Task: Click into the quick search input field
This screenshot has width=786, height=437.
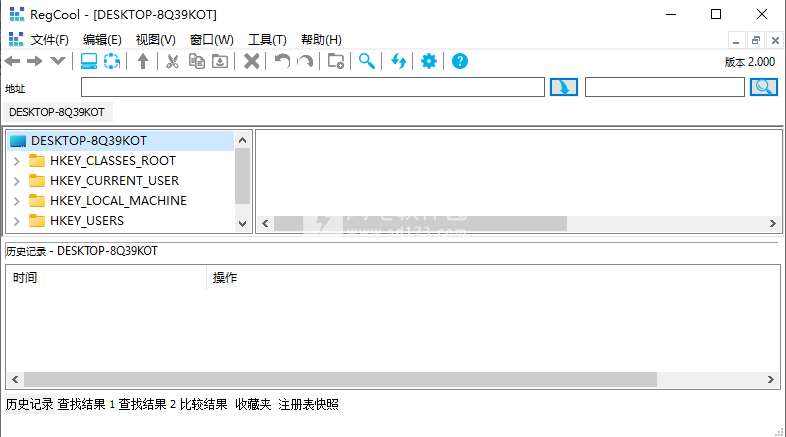Action: [665, 87]
